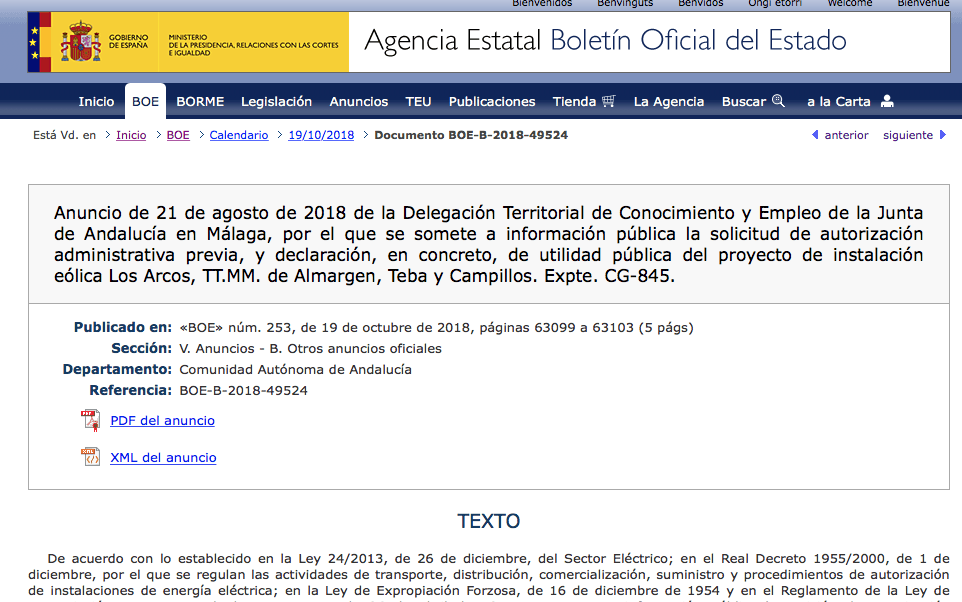Open the Tienda store link
This screenshot has height=602, width=962.
(574, 101)
